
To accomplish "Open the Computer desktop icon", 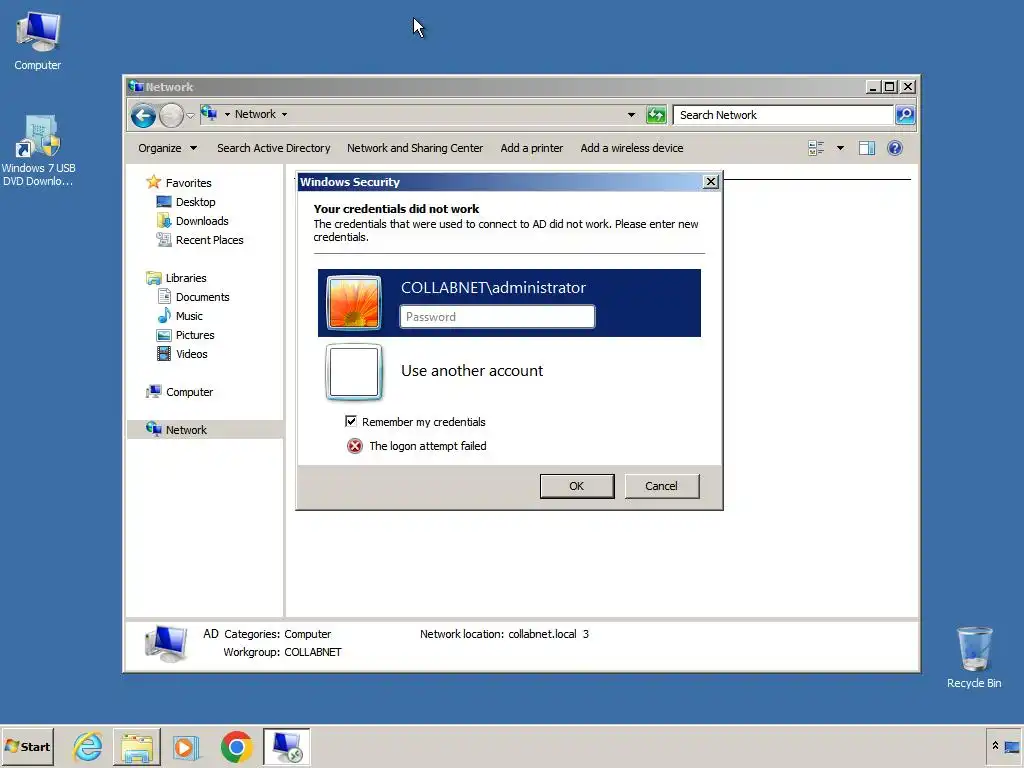I will (38, 40).
